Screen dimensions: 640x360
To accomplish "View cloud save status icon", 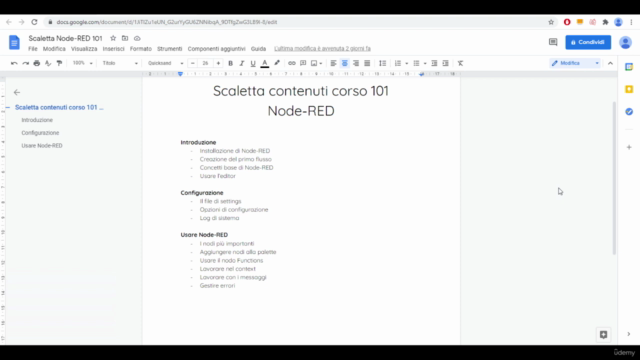I will (137, 38).
